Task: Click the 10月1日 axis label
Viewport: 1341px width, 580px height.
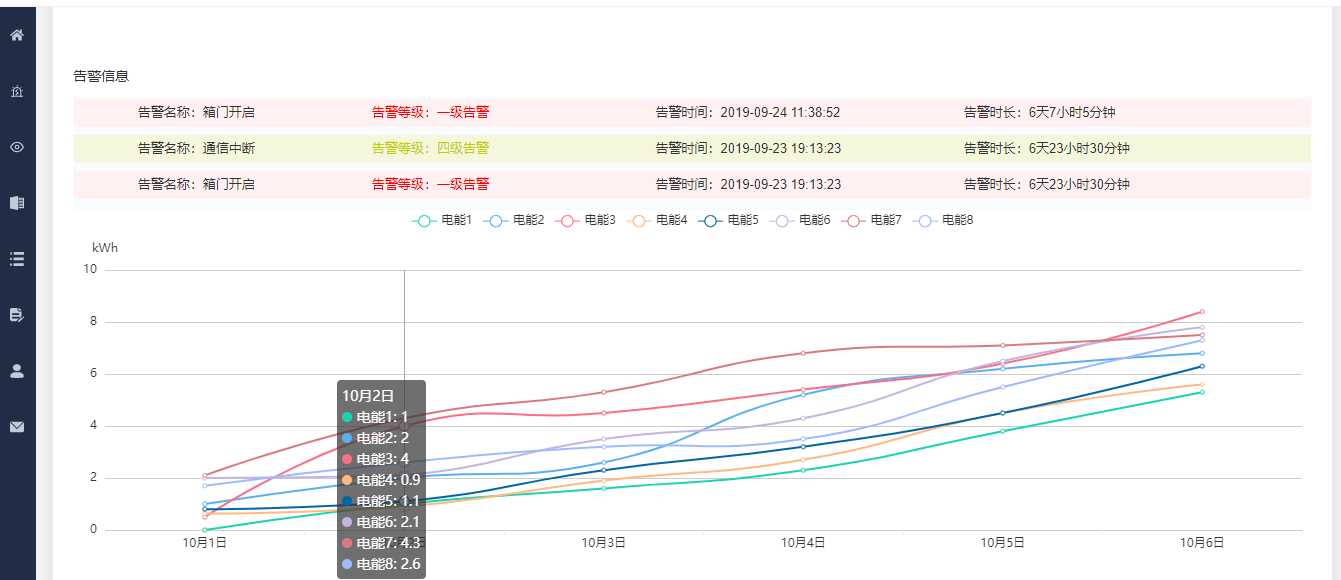Action: (204, 542)
